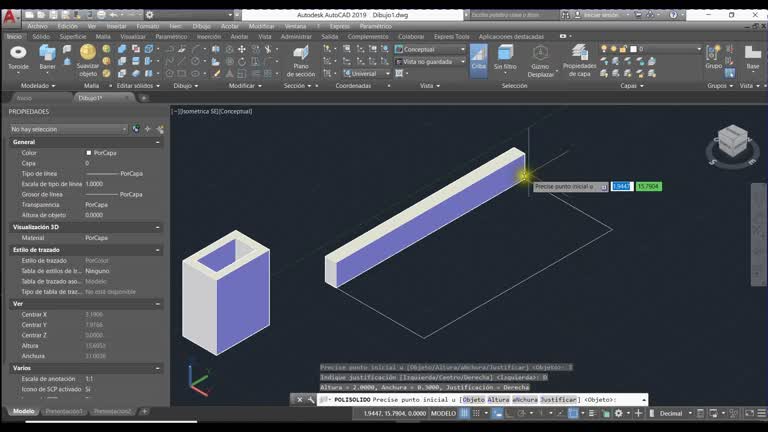Toggle snap mode dots in status bar
Screen dimensions: 768x432
[476, 413]
